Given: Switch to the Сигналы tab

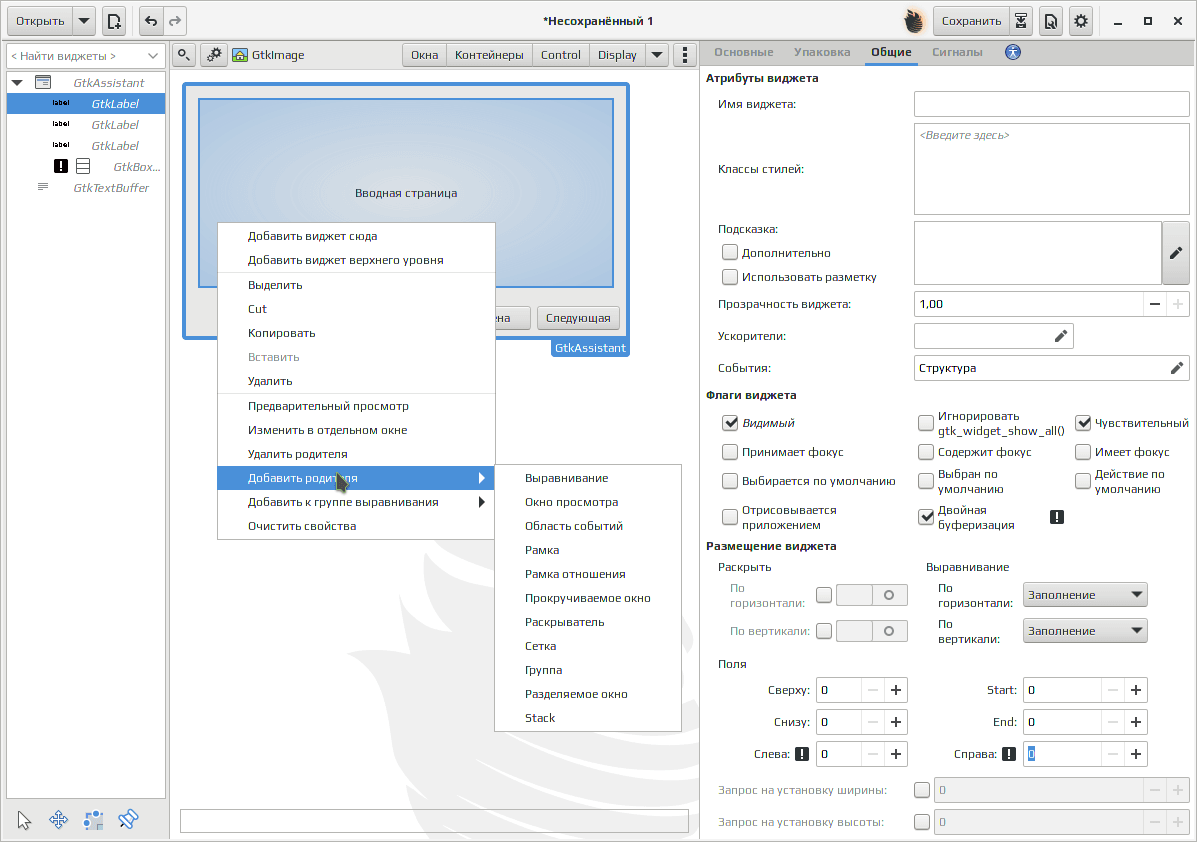Looking at the screenshot, I should pos(957,52).
